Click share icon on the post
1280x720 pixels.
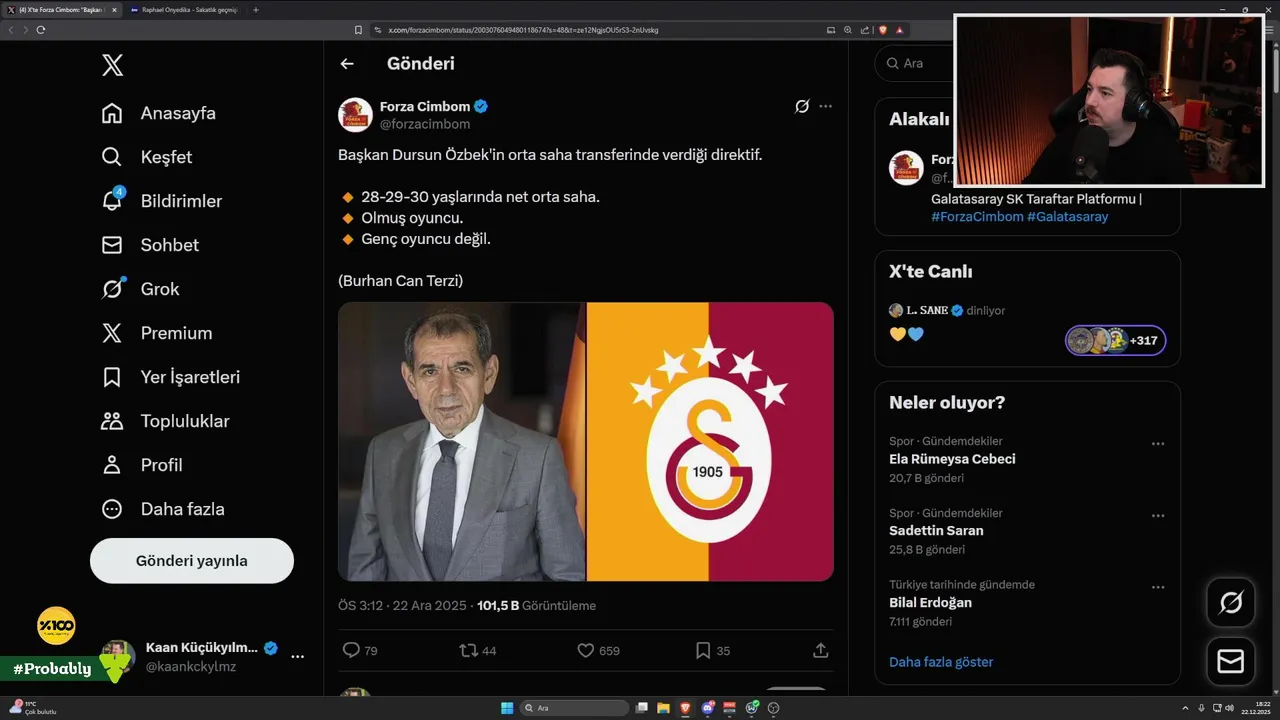coord(820,650)
